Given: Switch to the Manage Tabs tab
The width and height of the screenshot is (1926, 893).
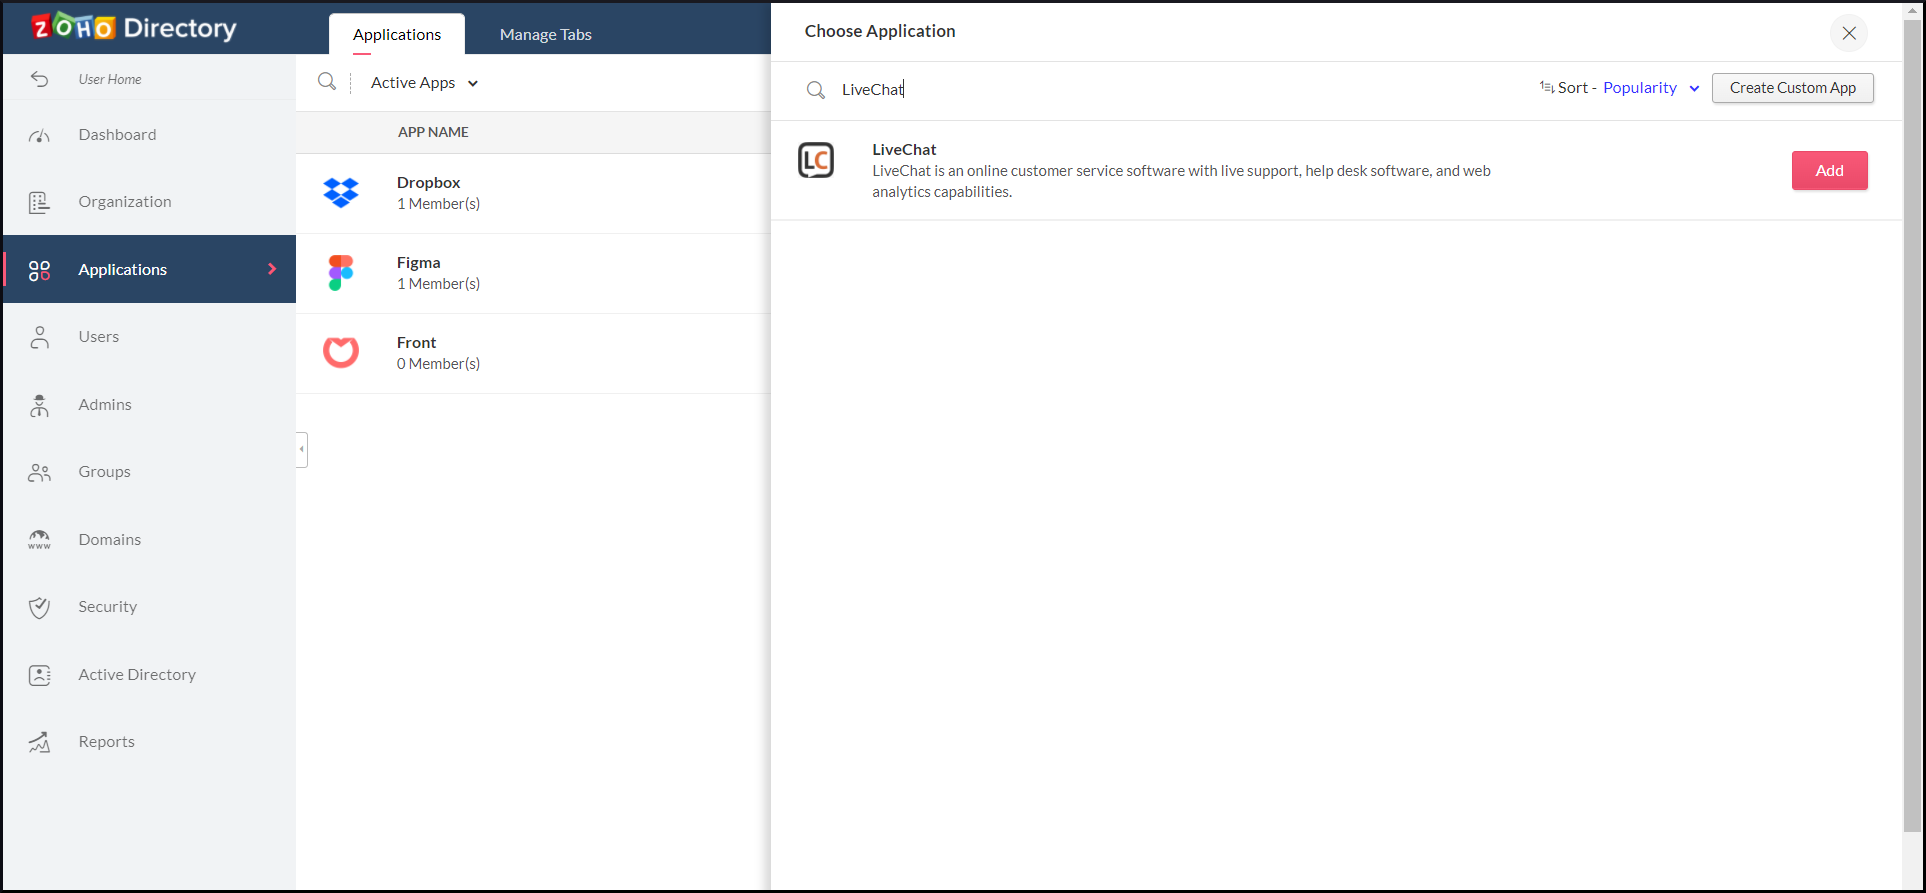Looking at the screenshot, I should click(546, 34).
